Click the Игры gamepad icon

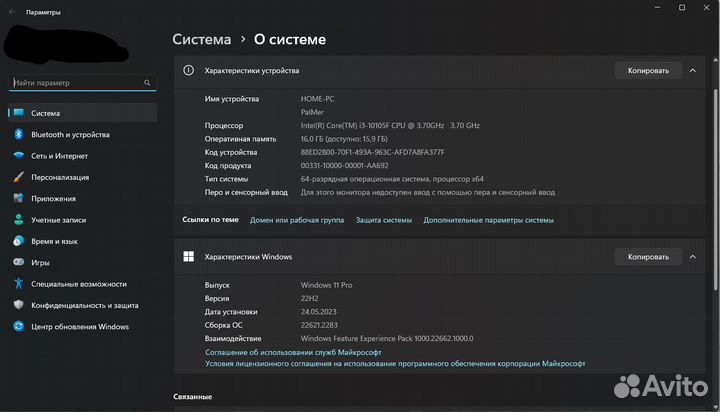tap(19, 262)
